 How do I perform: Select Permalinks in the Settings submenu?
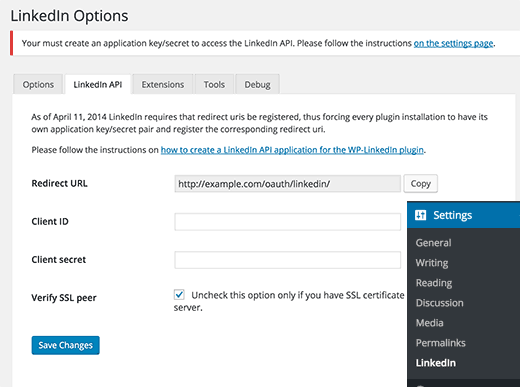click(440, 343)
